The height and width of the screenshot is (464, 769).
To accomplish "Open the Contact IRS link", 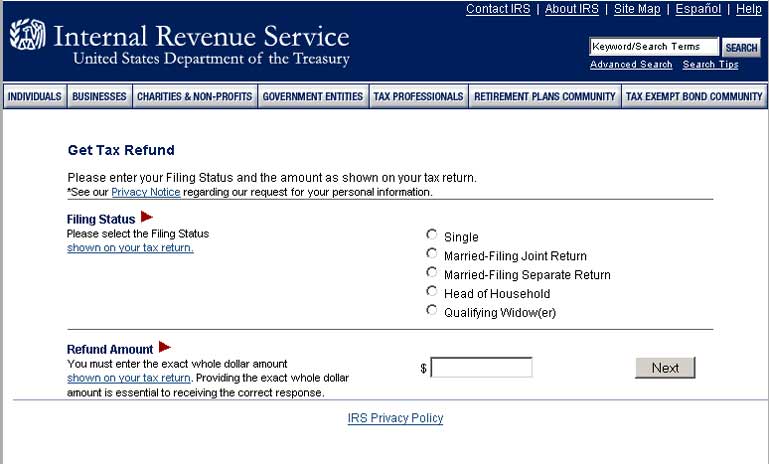I will (x=498, y=9).
